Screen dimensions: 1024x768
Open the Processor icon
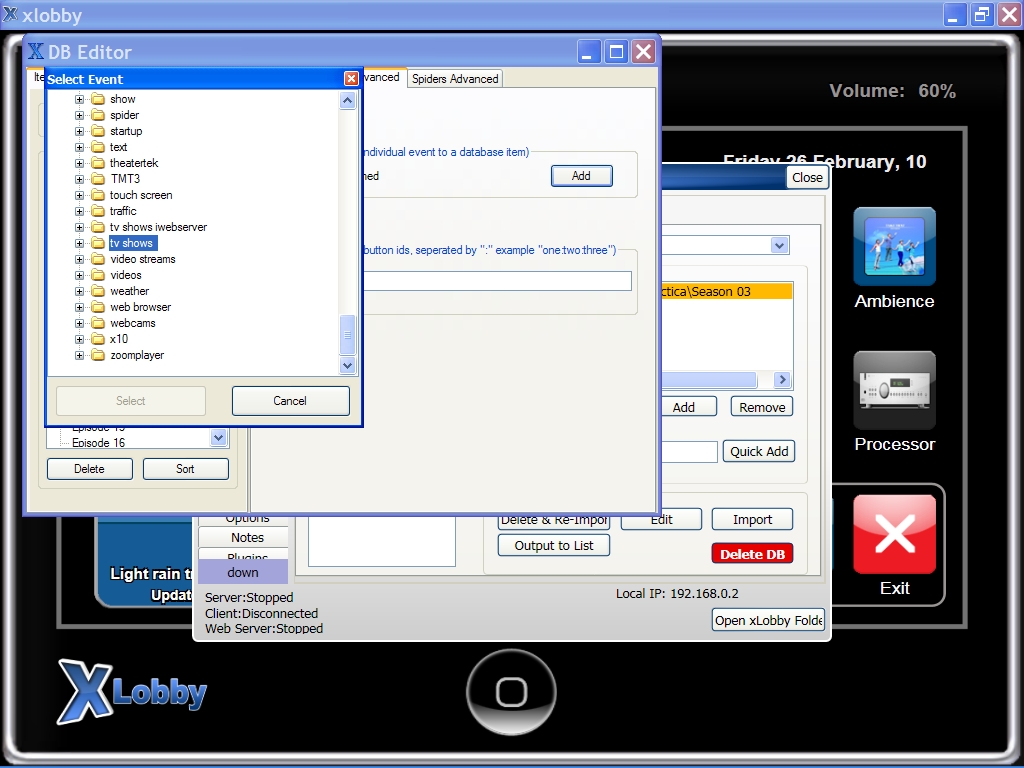pyautogui.click(x=894, y=390)
